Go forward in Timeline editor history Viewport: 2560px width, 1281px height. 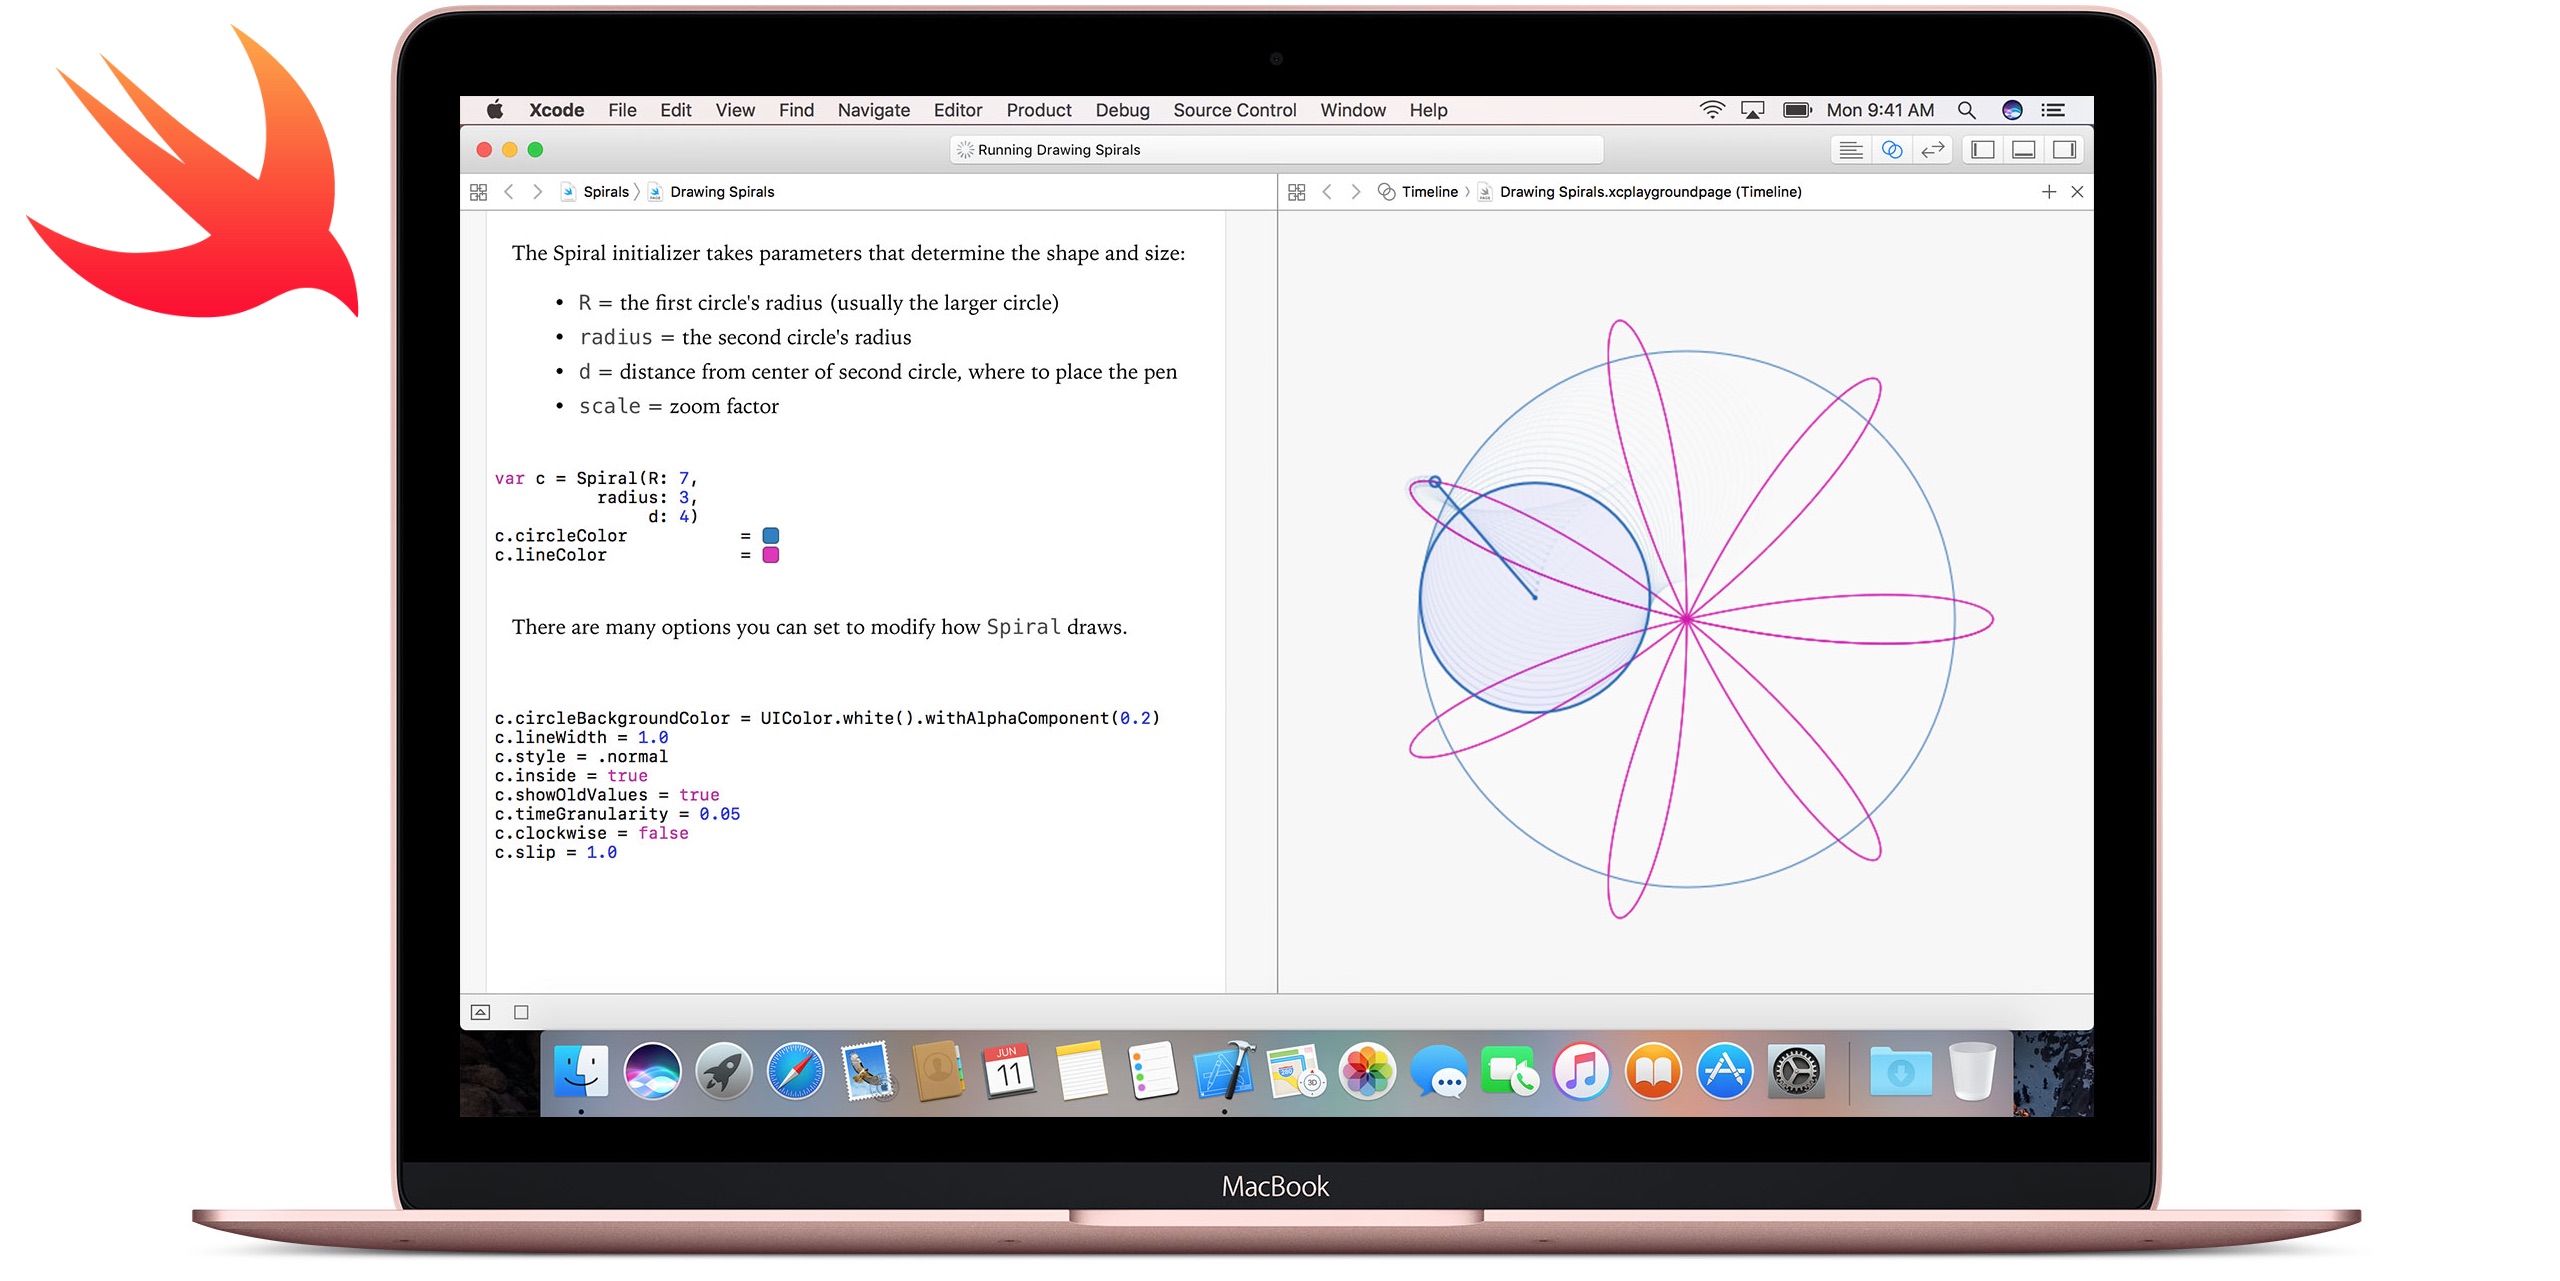click(1356, 192)
